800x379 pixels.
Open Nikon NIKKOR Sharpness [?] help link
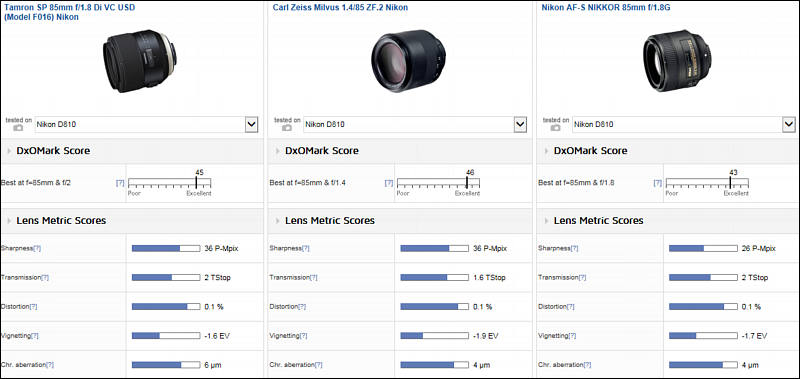point(574,248)
